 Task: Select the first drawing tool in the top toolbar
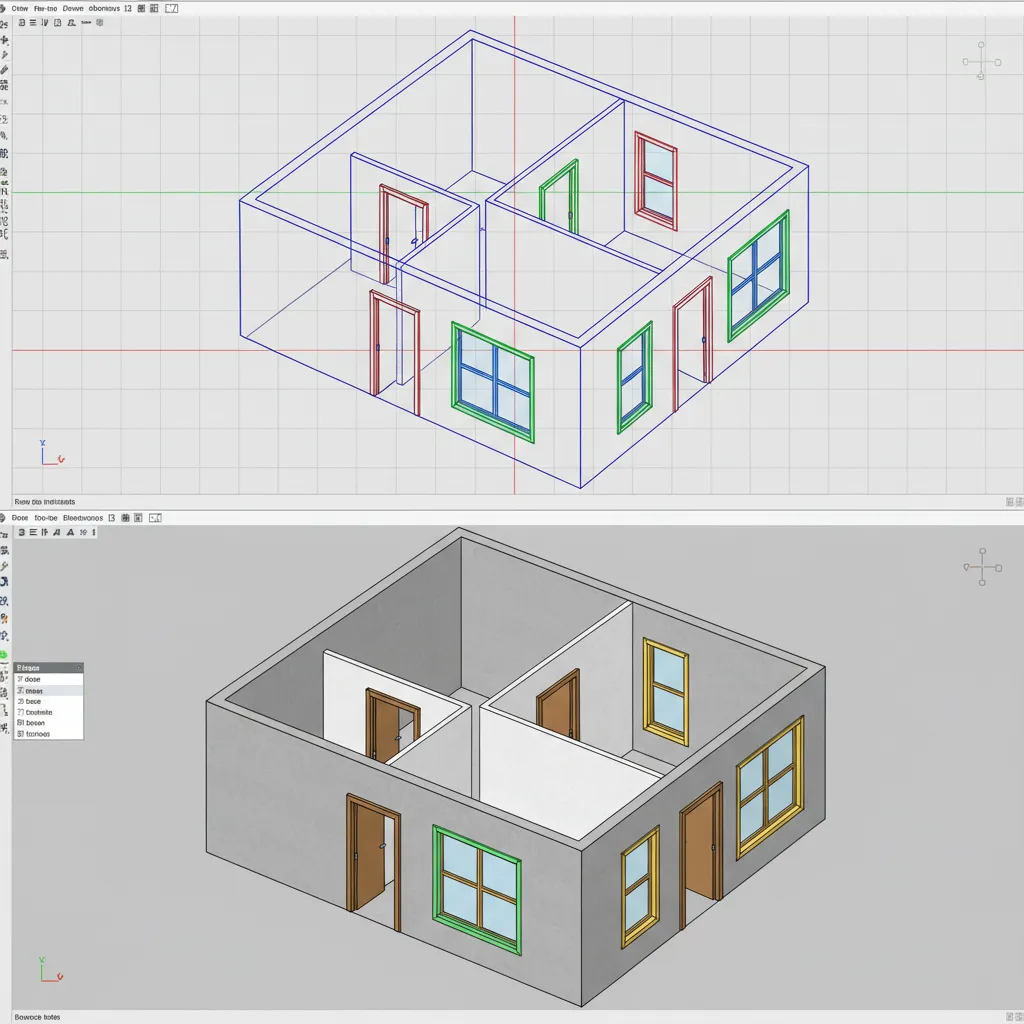[x=22, y=23]
